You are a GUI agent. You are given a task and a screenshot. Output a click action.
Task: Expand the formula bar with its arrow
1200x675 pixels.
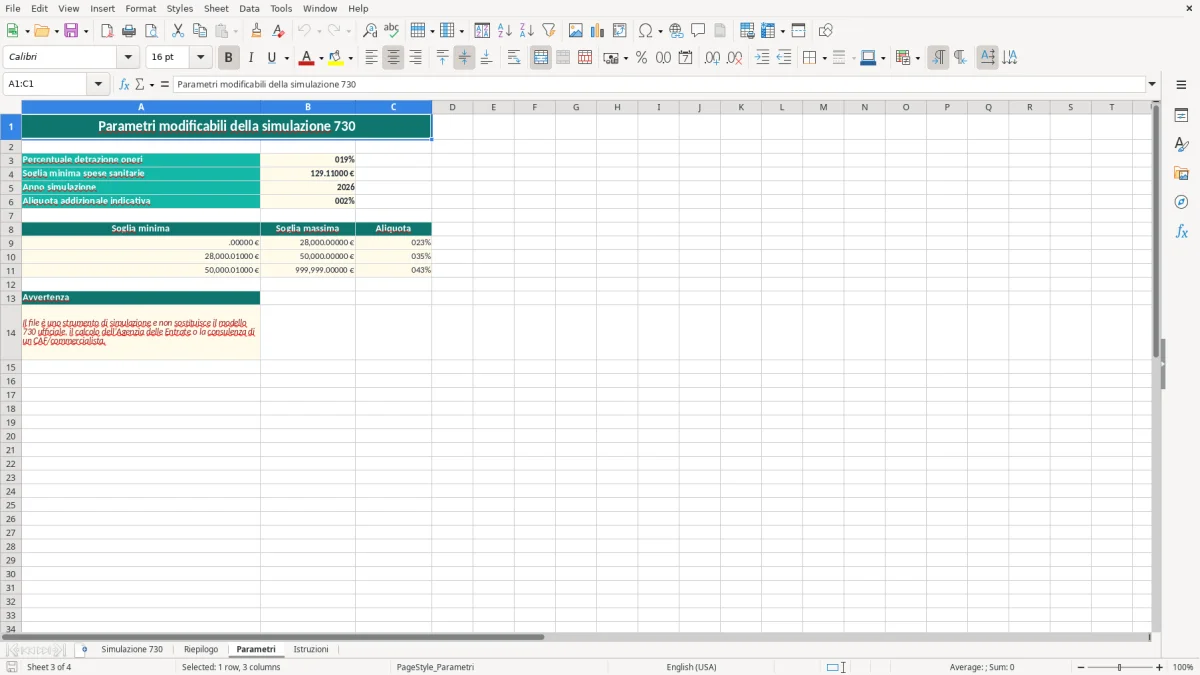coord(1152,84)
